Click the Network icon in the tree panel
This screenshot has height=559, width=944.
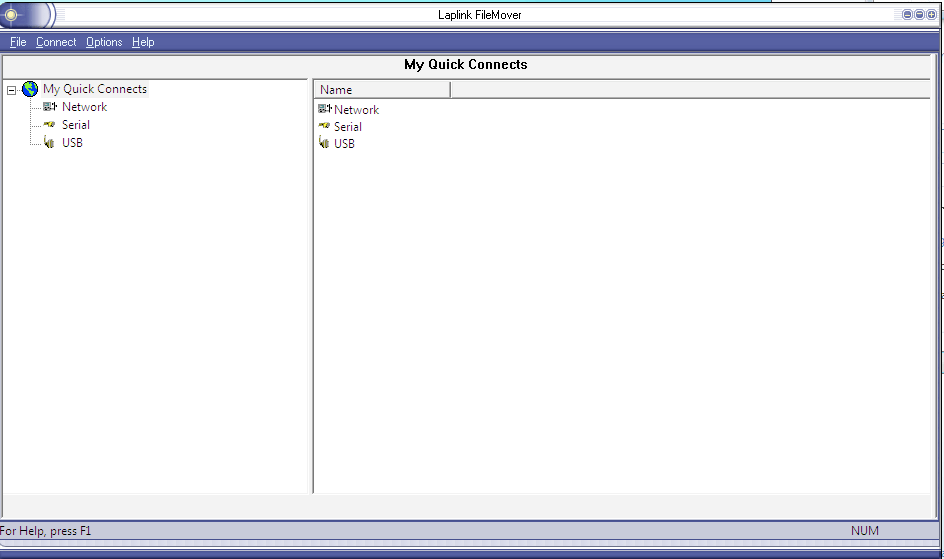[50, 107]
